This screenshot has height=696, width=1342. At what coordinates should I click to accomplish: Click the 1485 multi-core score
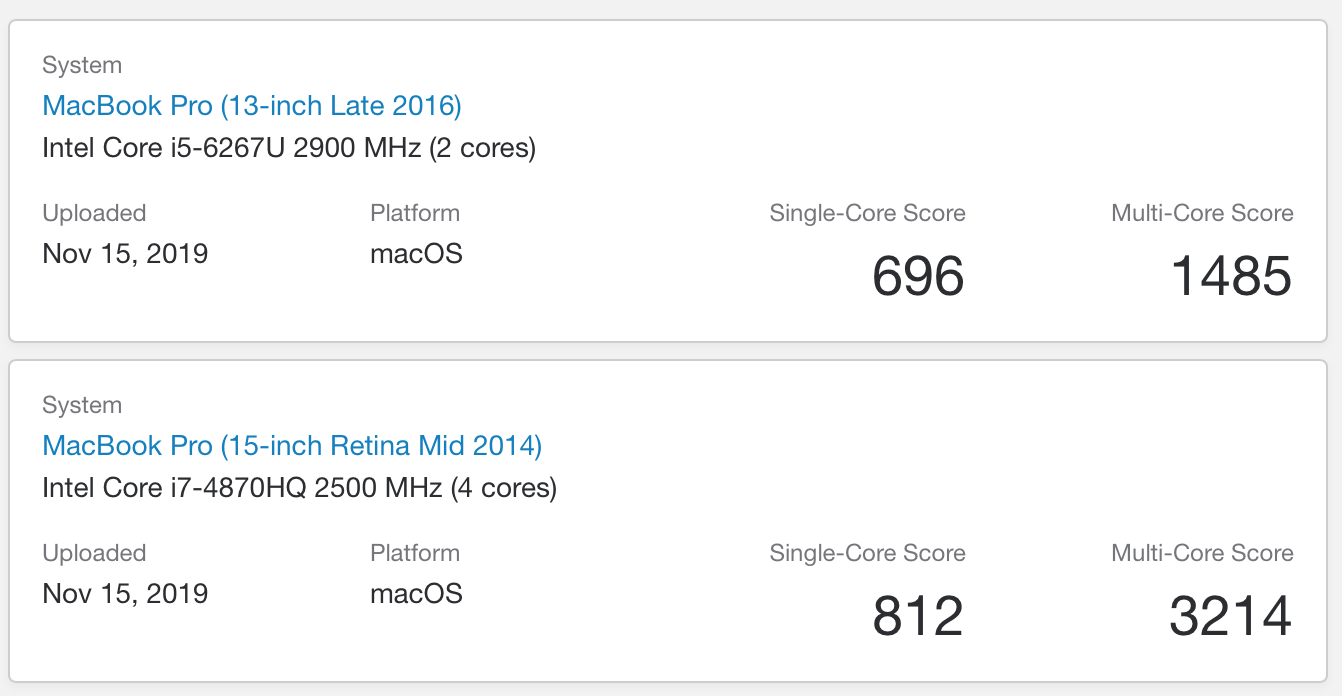click(1231, 276)
